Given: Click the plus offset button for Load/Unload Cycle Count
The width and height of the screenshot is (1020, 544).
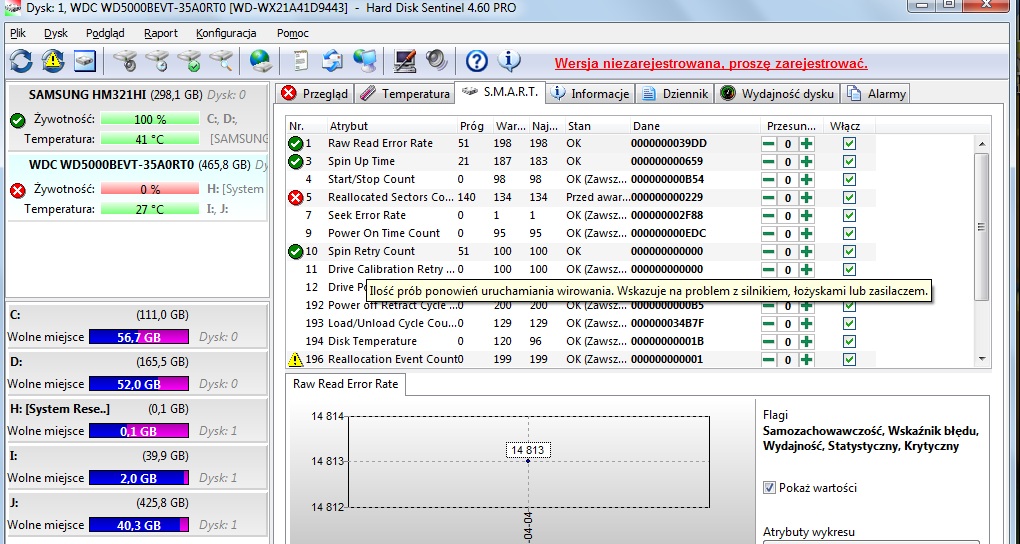Looking at the screenshot, I should click(807, 323).
